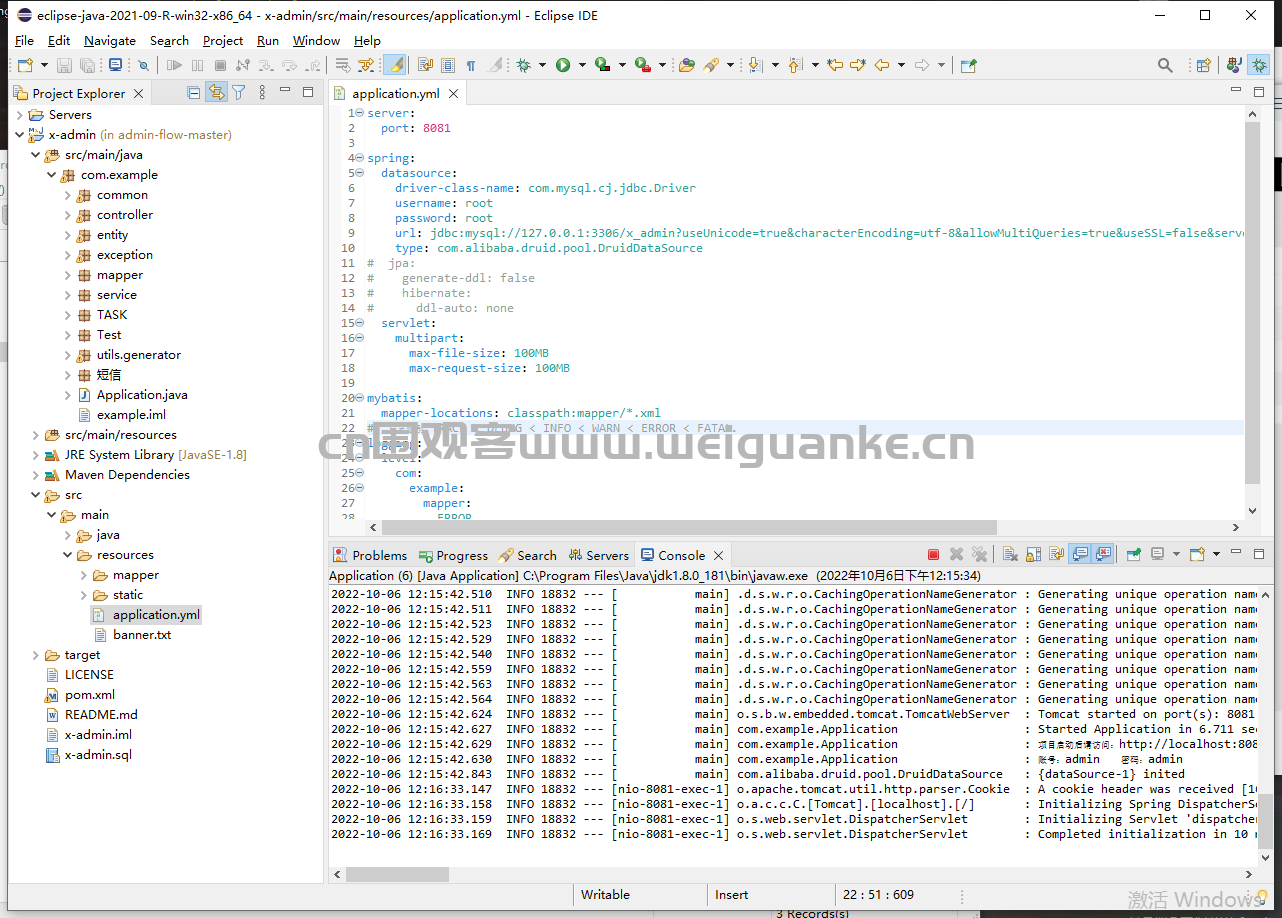Image resolution: width=1282 pixels, height=918 pixels.
Task: Toggle Link with Editor in Project Explorer
Action: (x=216, y=93)
